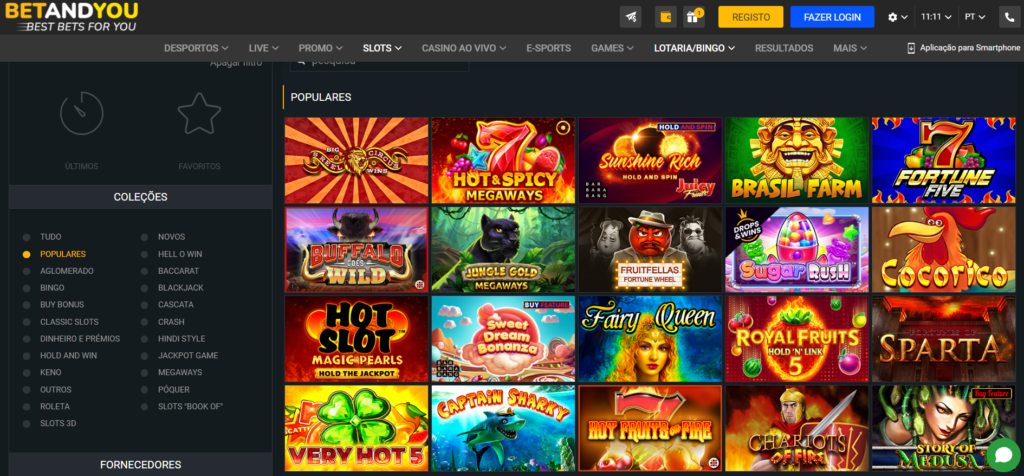Open Fortune Five game
The width and height of the screenshot is (1024, 476).
pyautogui.click(x=944, y=161)
